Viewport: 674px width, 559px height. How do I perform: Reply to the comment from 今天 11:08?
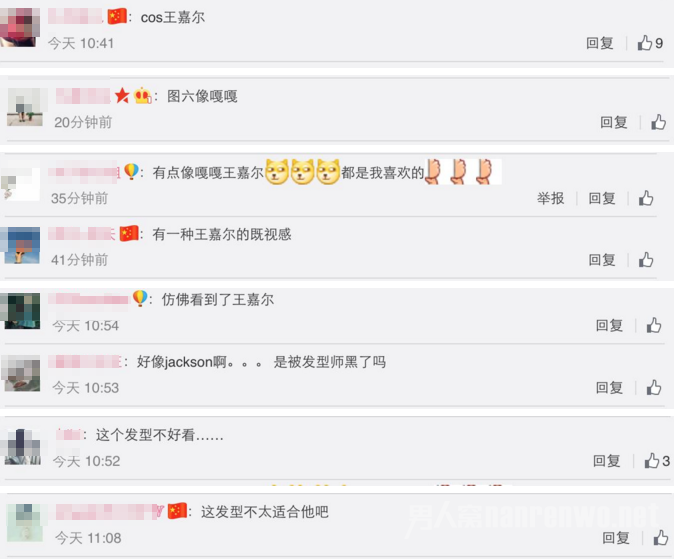(x=616, y=538)
